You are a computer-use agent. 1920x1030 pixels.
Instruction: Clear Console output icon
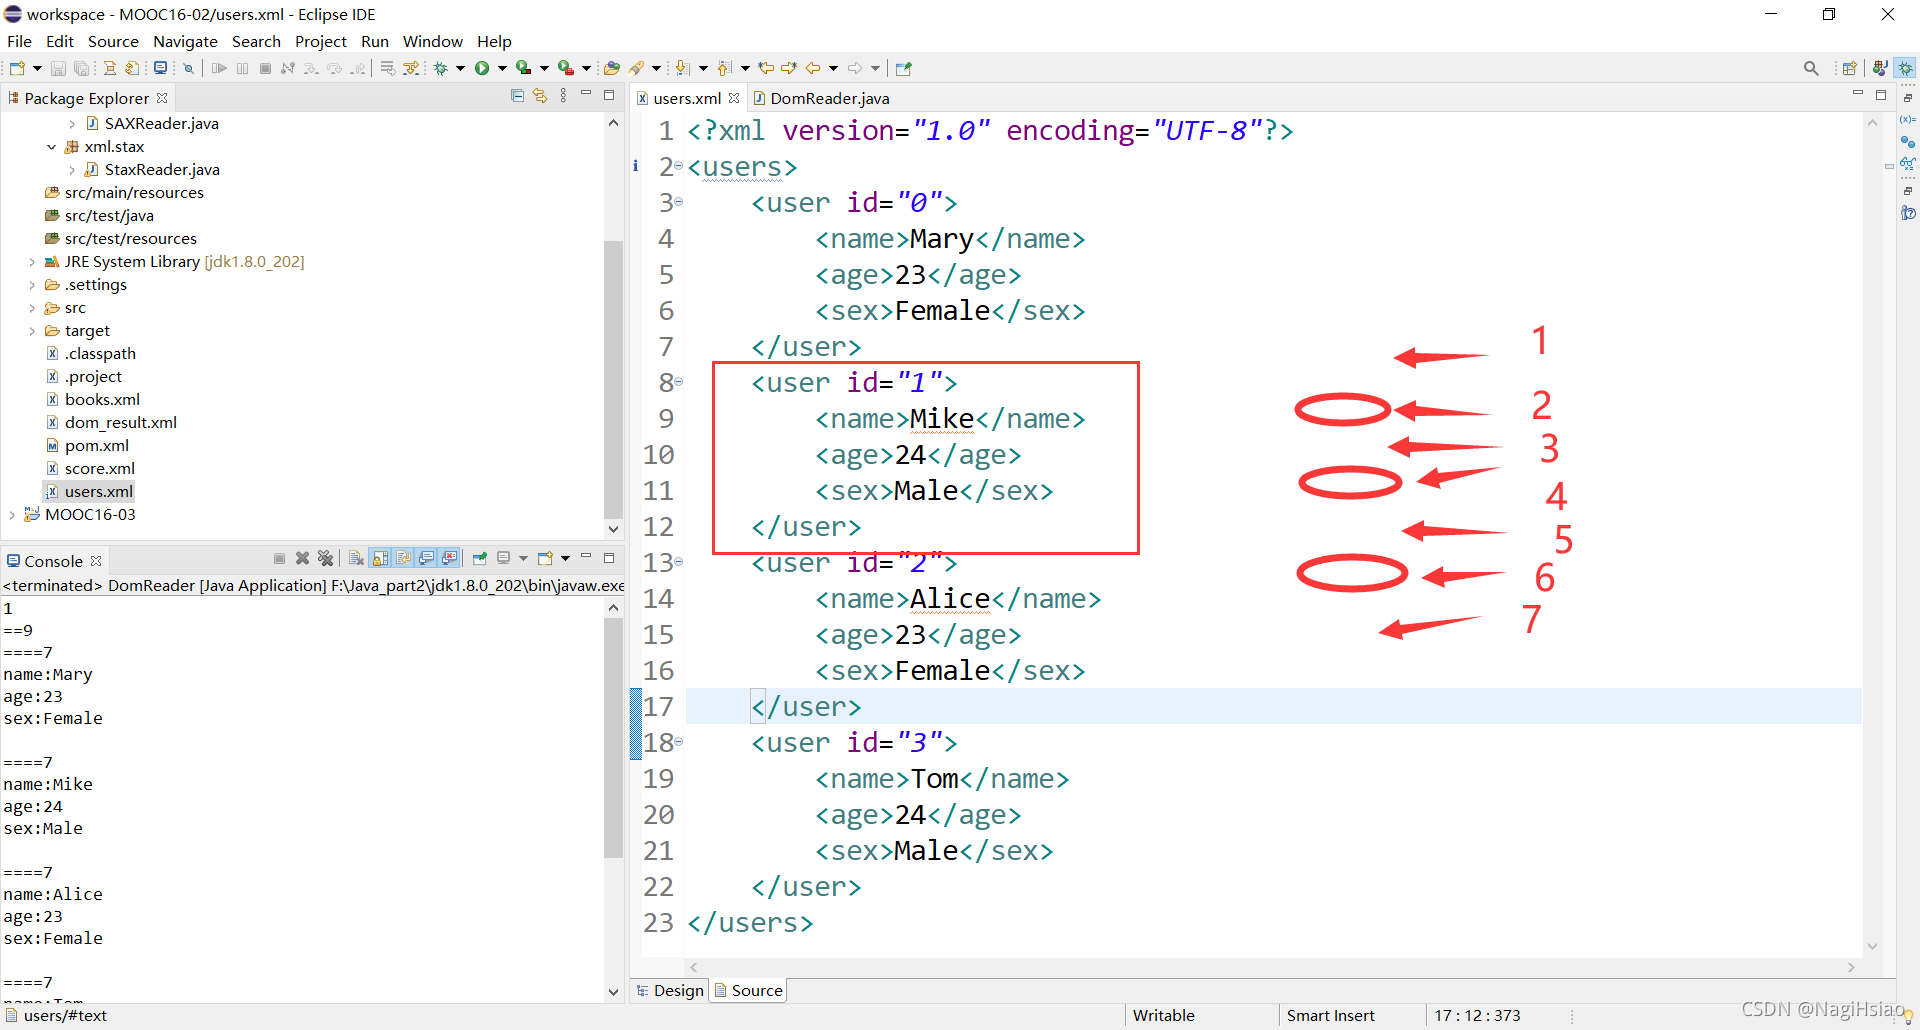tap(356, 558)
